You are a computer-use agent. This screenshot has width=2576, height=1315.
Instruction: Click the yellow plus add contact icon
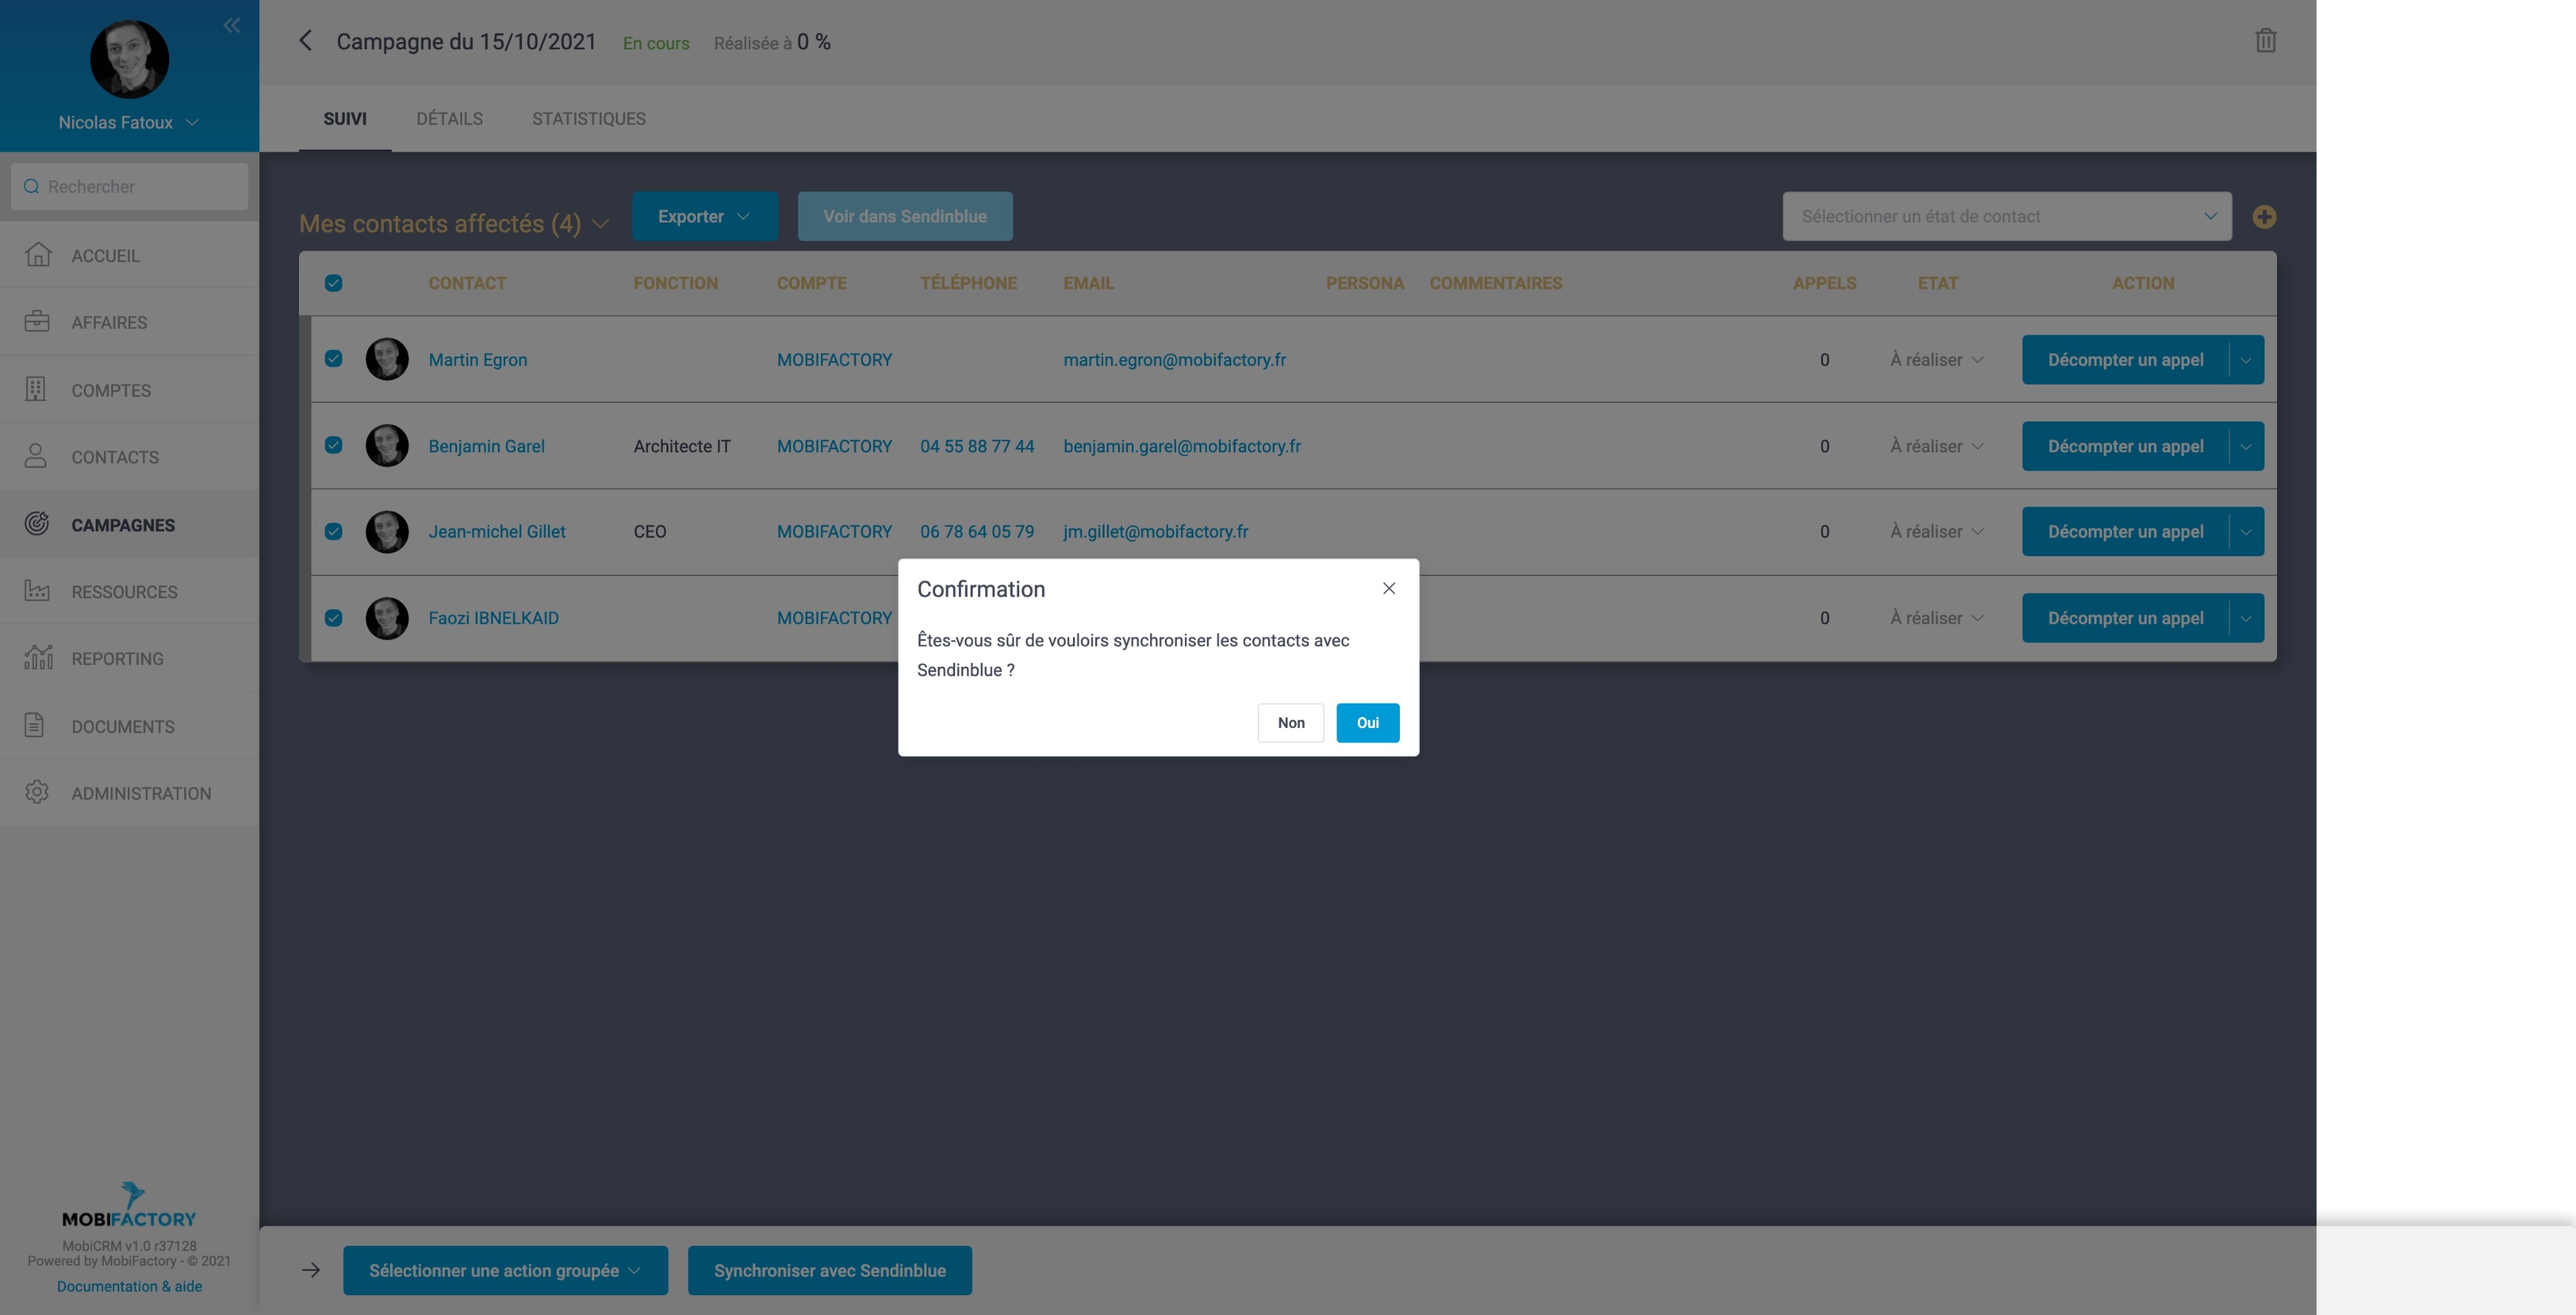tap(2264, 217)
